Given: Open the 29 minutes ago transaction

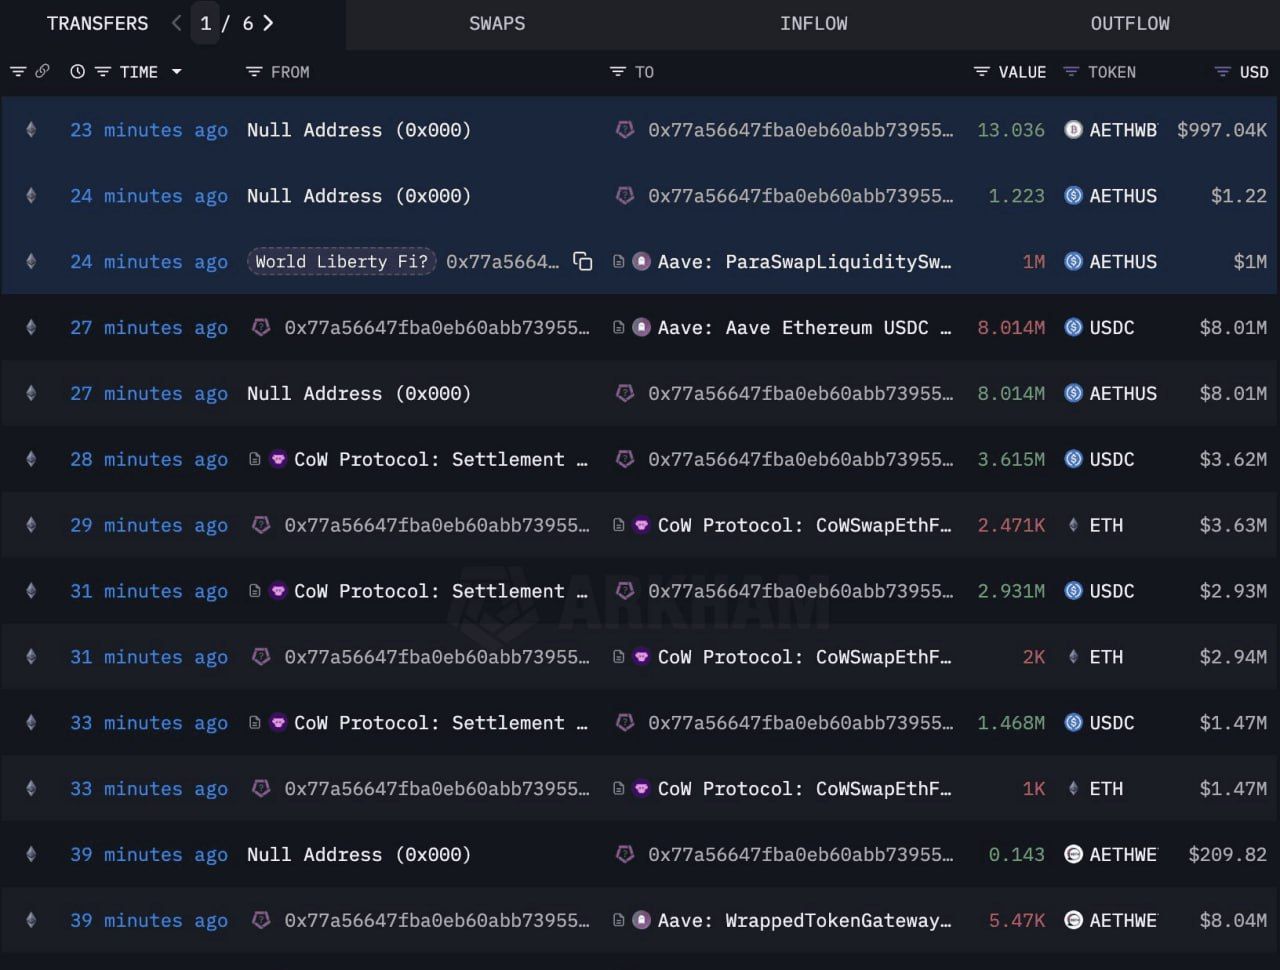Looking at the screenshot, I should (149, 526).
